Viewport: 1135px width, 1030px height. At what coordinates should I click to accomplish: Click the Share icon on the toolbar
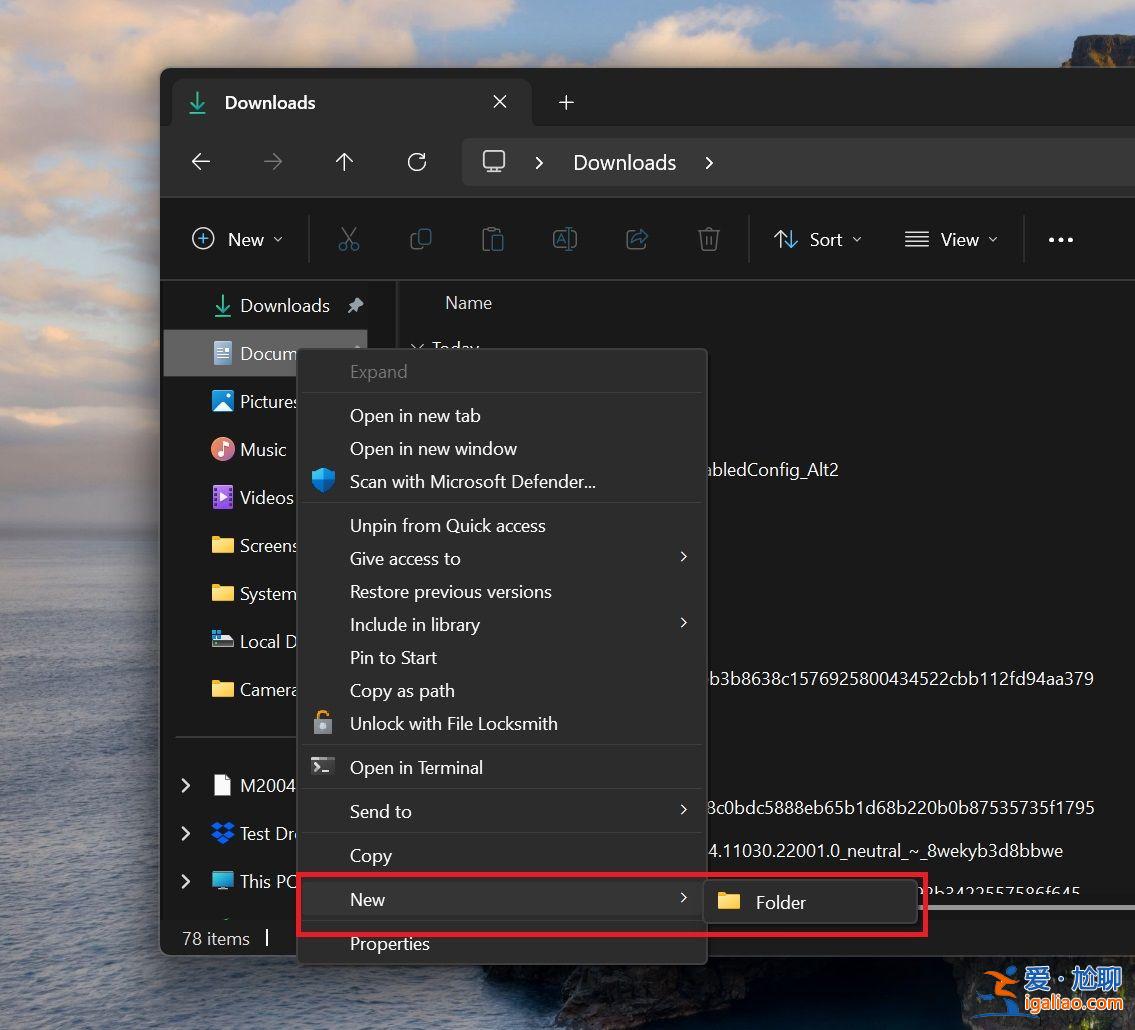pos(636,239)
